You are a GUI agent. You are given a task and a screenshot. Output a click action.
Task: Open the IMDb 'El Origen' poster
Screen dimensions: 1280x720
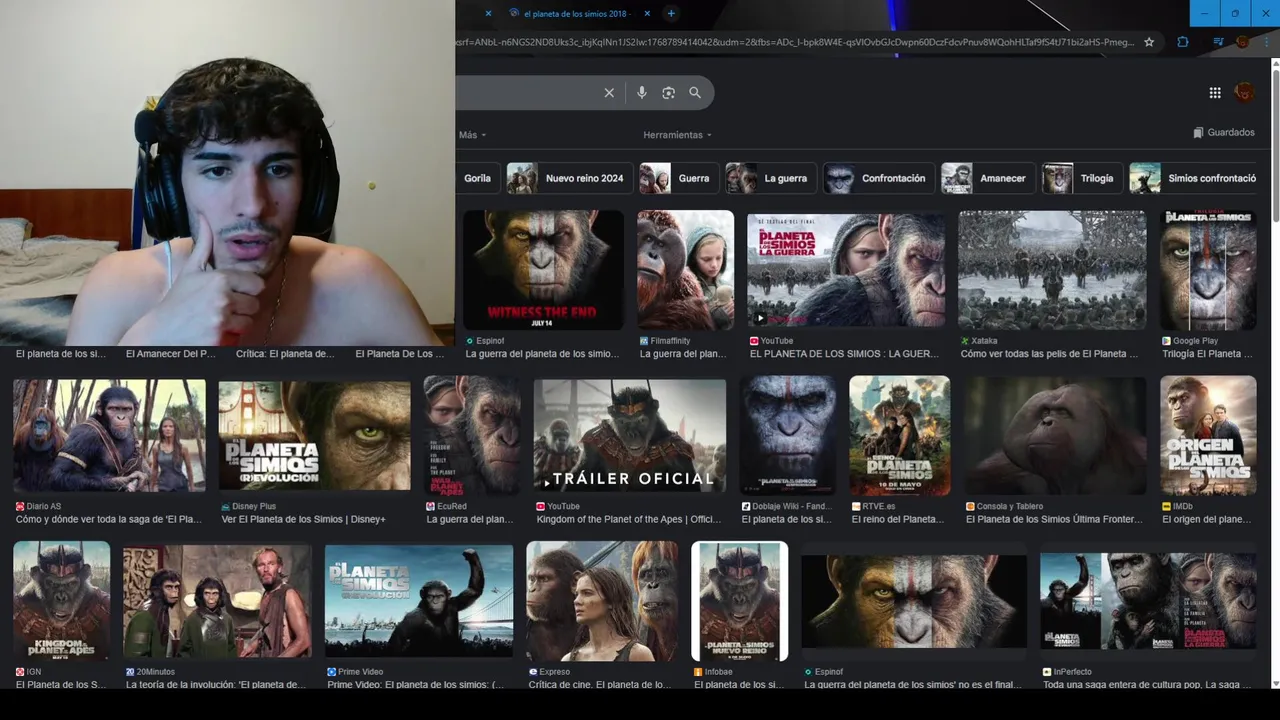[1208, 436]
